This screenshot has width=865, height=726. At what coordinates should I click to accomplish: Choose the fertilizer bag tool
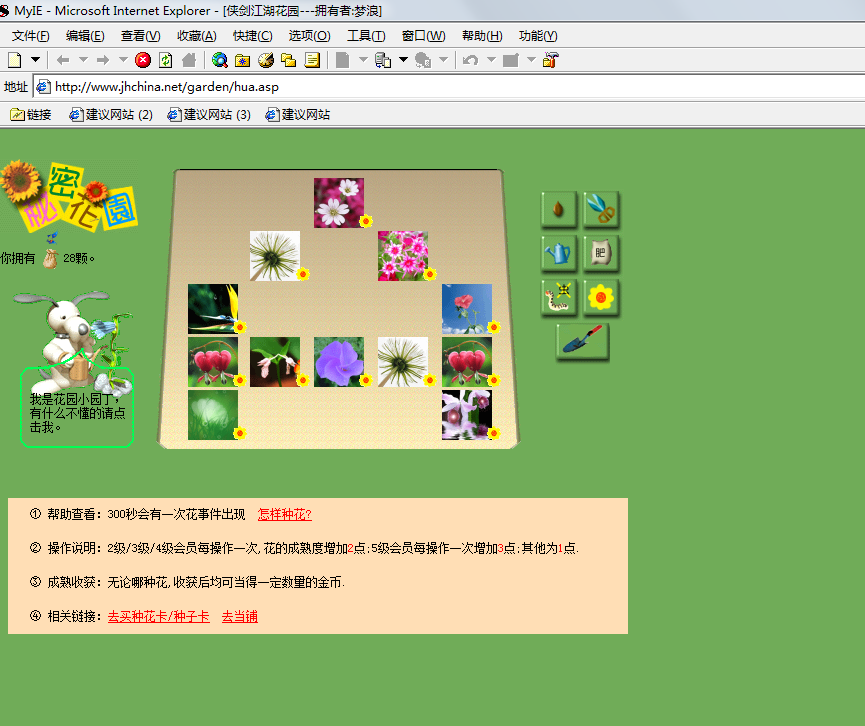601,253
